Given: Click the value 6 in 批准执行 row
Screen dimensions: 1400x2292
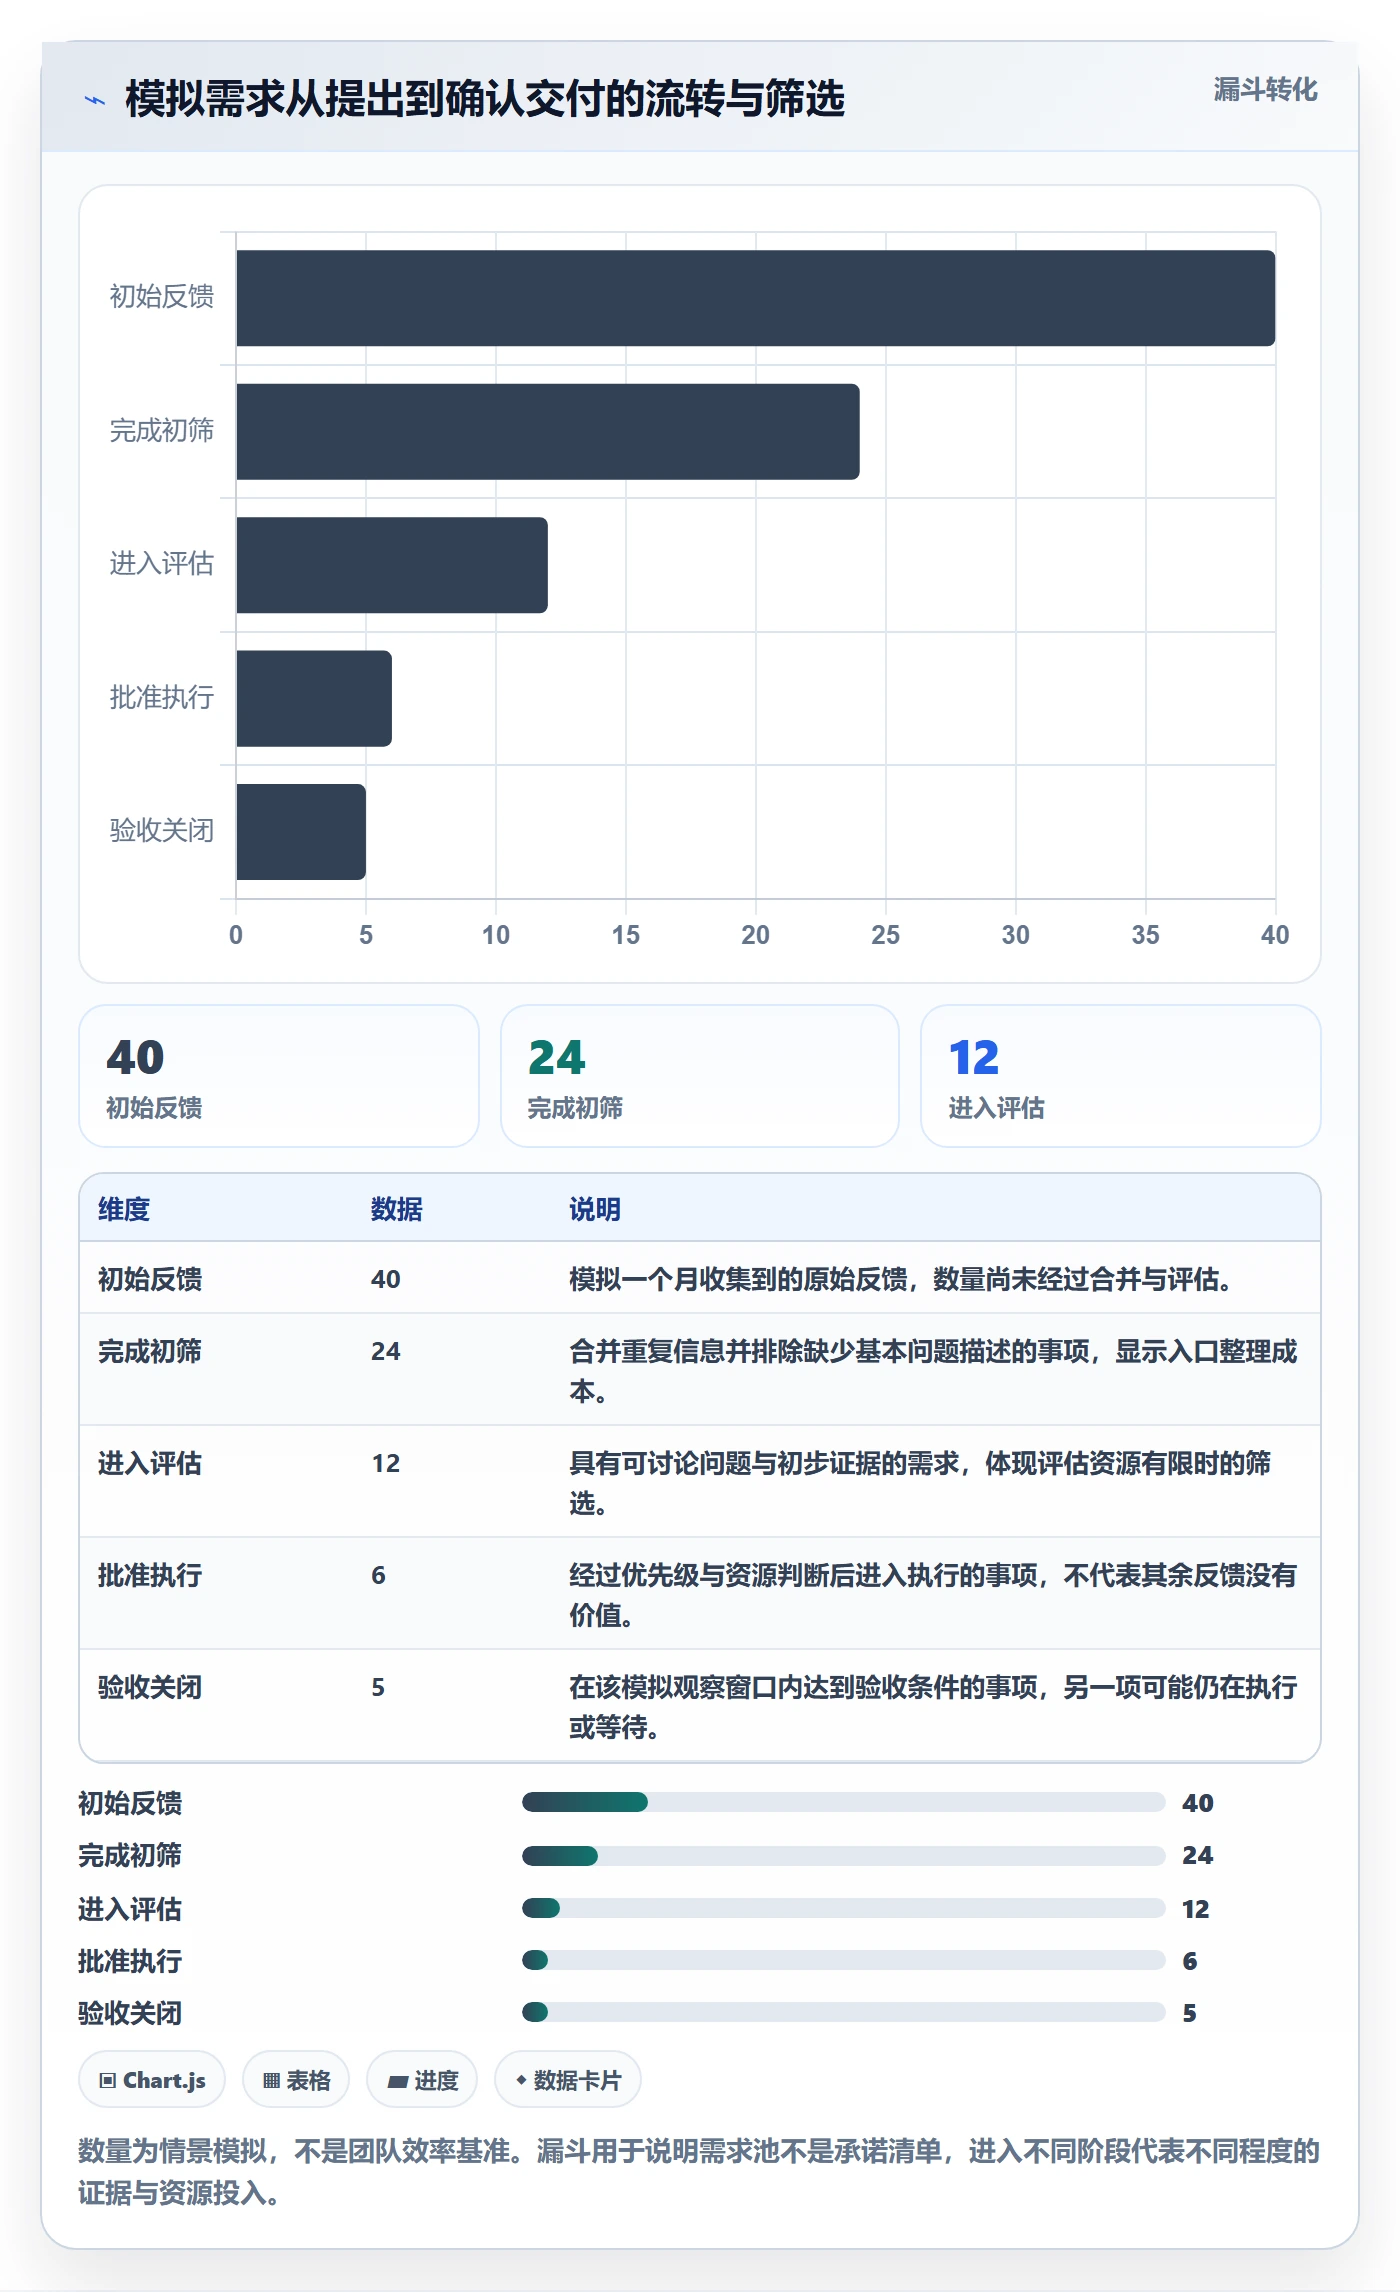Looking at the screenshot, I should tap(378, 1575).
